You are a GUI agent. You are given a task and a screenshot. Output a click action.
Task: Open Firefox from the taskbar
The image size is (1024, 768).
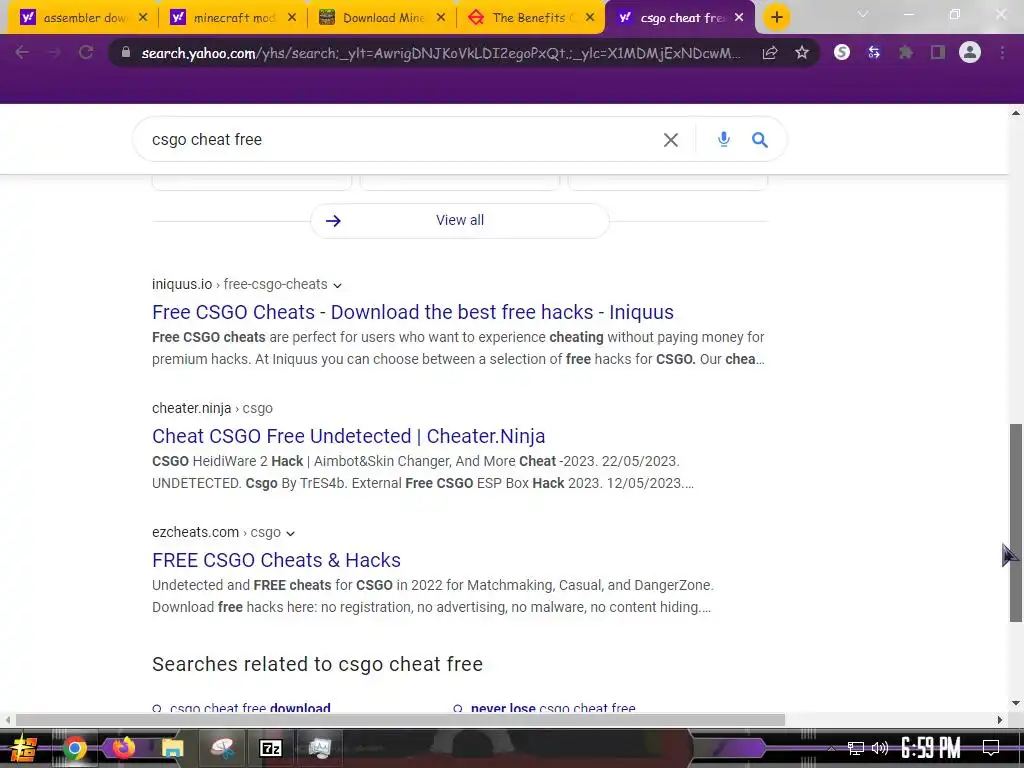click(x=123, y=748)
